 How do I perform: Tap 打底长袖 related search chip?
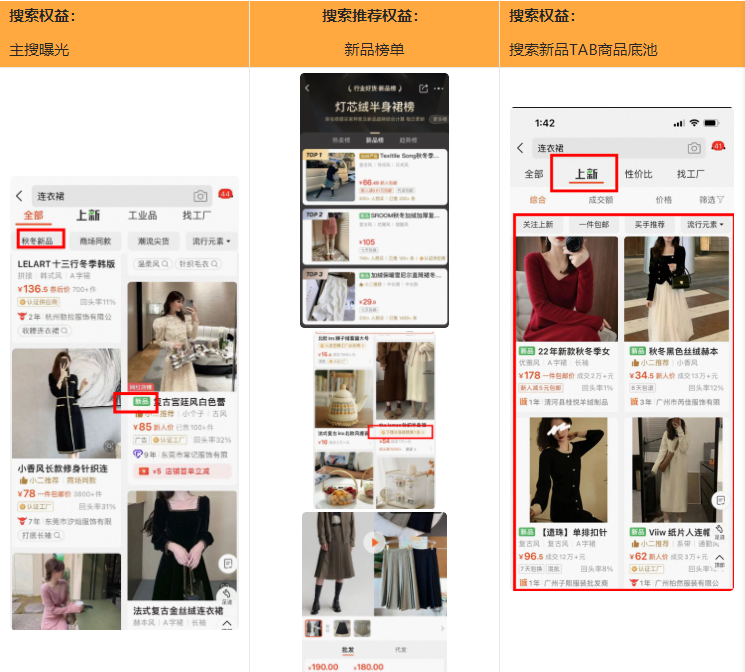(x=41, y=535)
